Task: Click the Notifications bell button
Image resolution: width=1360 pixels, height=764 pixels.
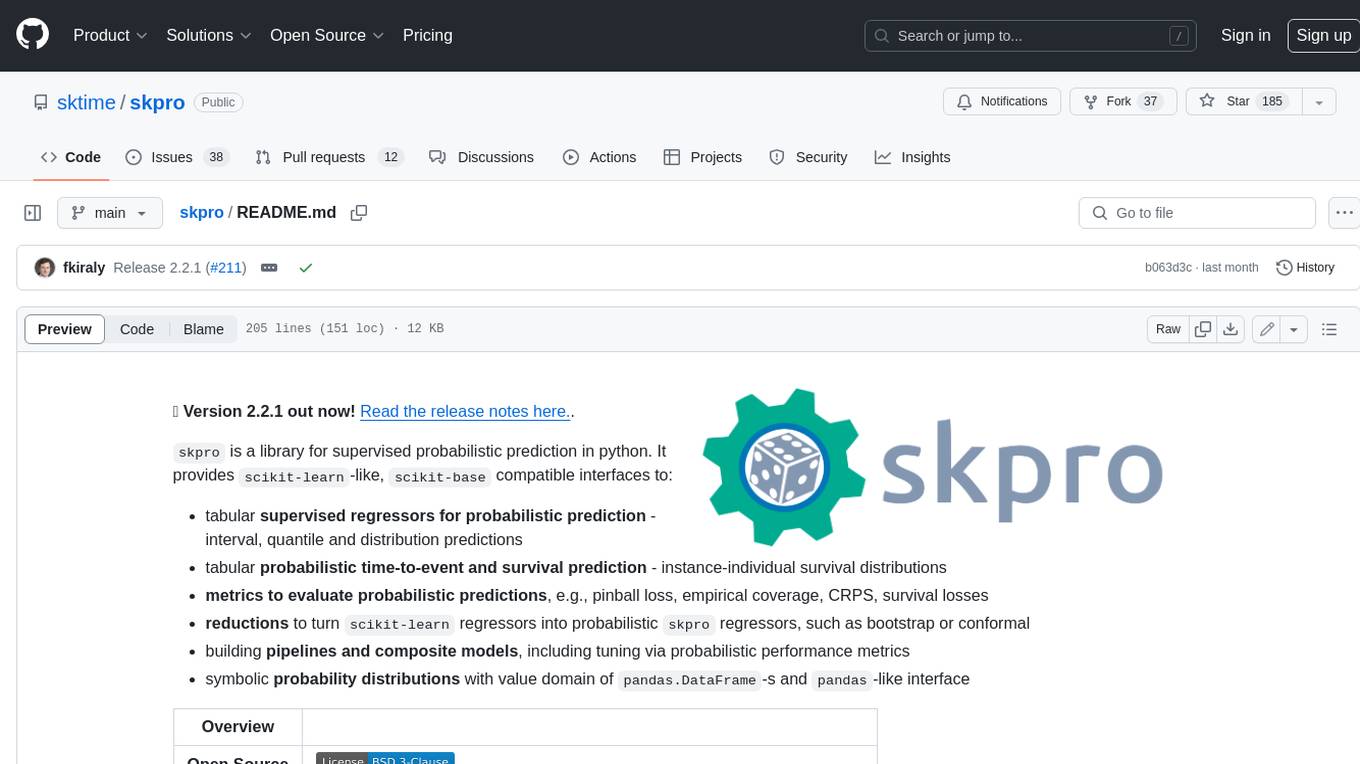Action: click(x=1002, y=102)
